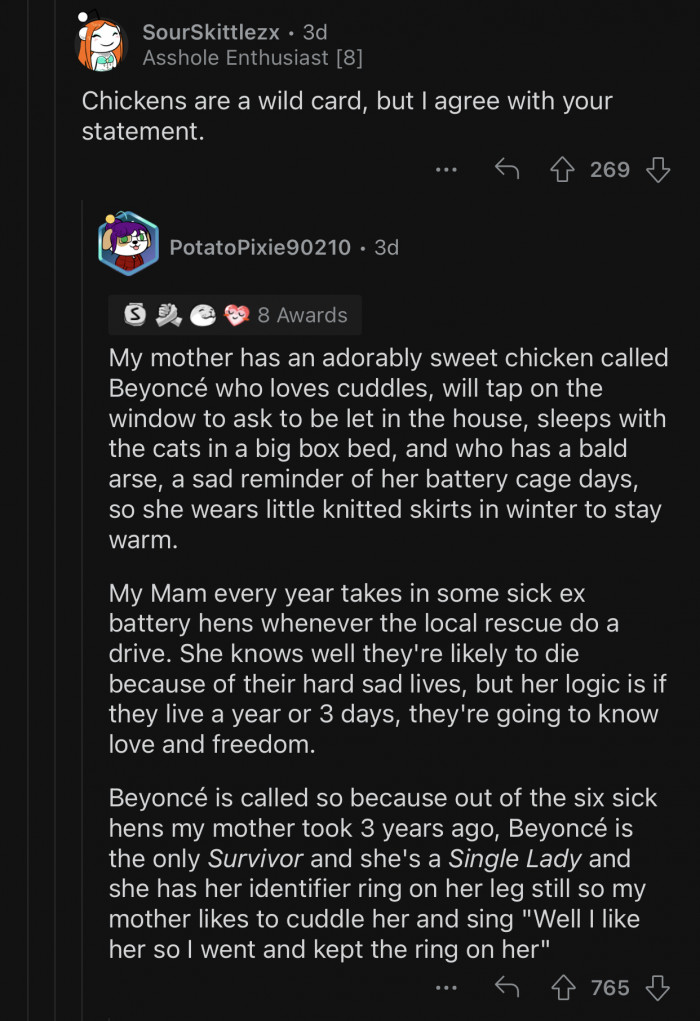The image size is (700, 1021).
Task: Open PotatoPixie90210's hexagonal avatar
Action: 127,243
